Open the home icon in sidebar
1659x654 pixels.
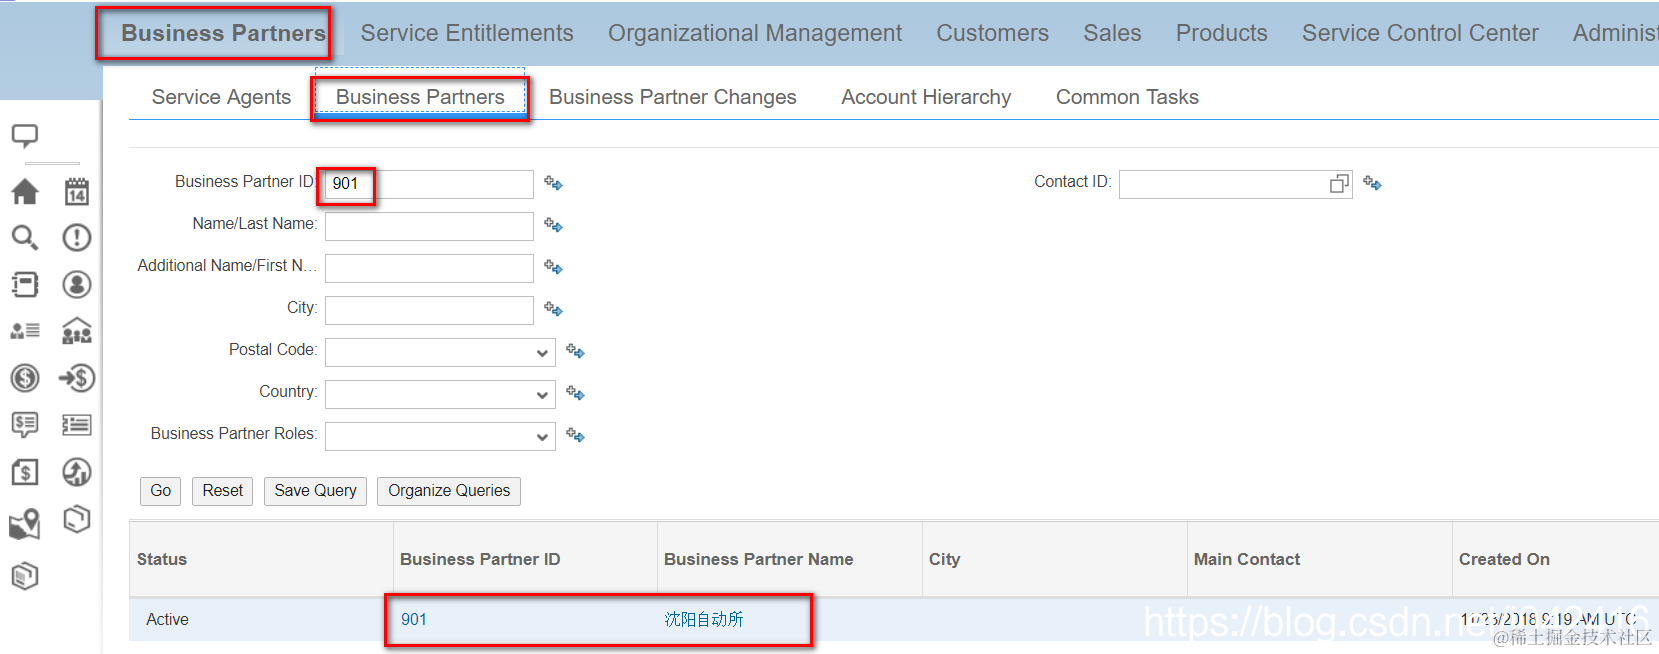coord(25,191)
